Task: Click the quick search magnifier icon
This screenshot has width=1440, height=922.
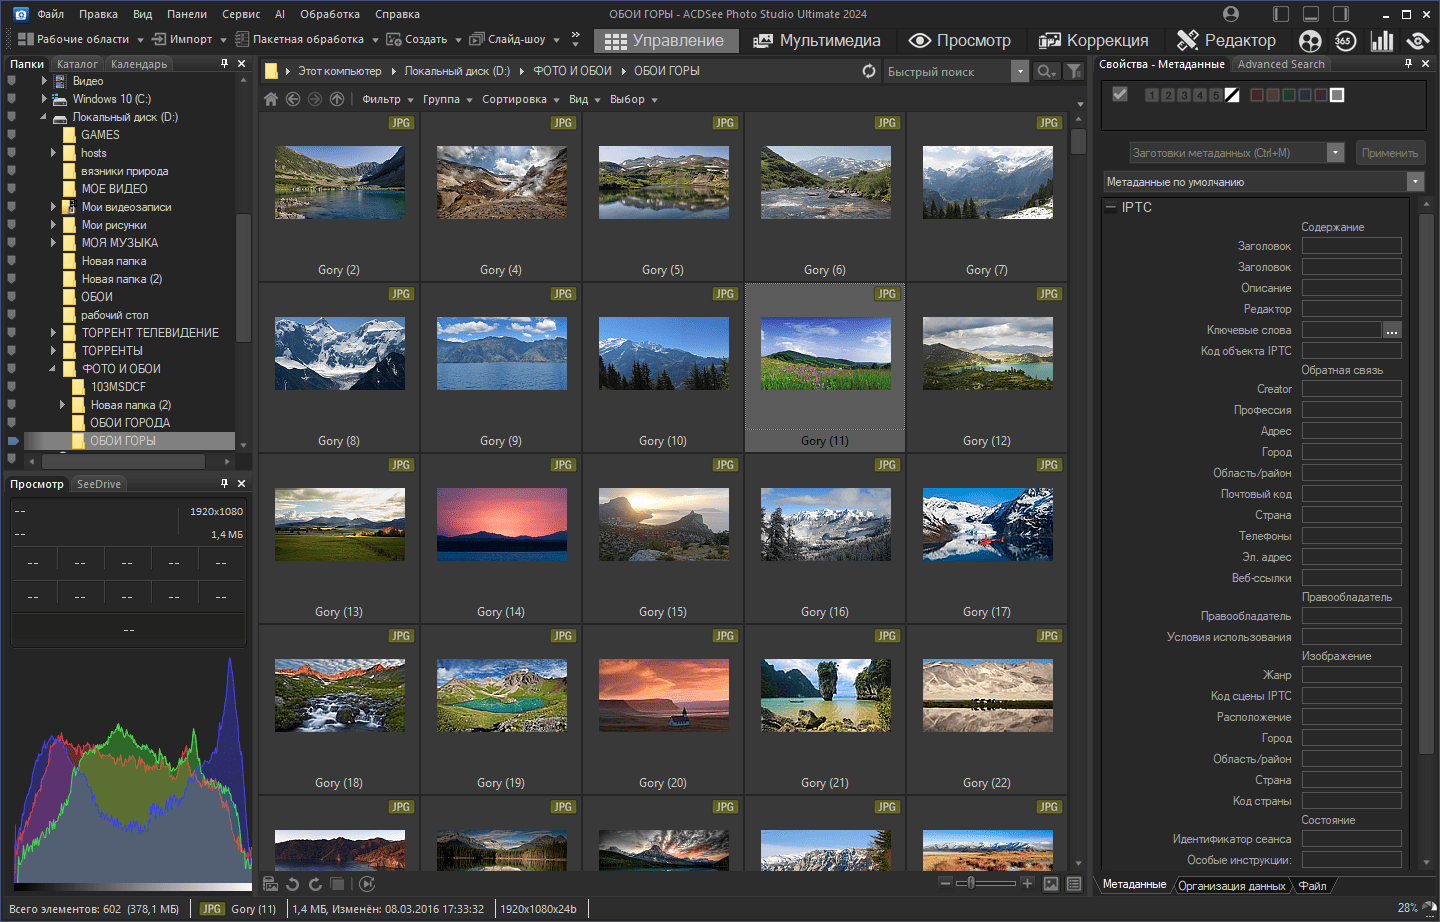Action: pos(1045,71)
